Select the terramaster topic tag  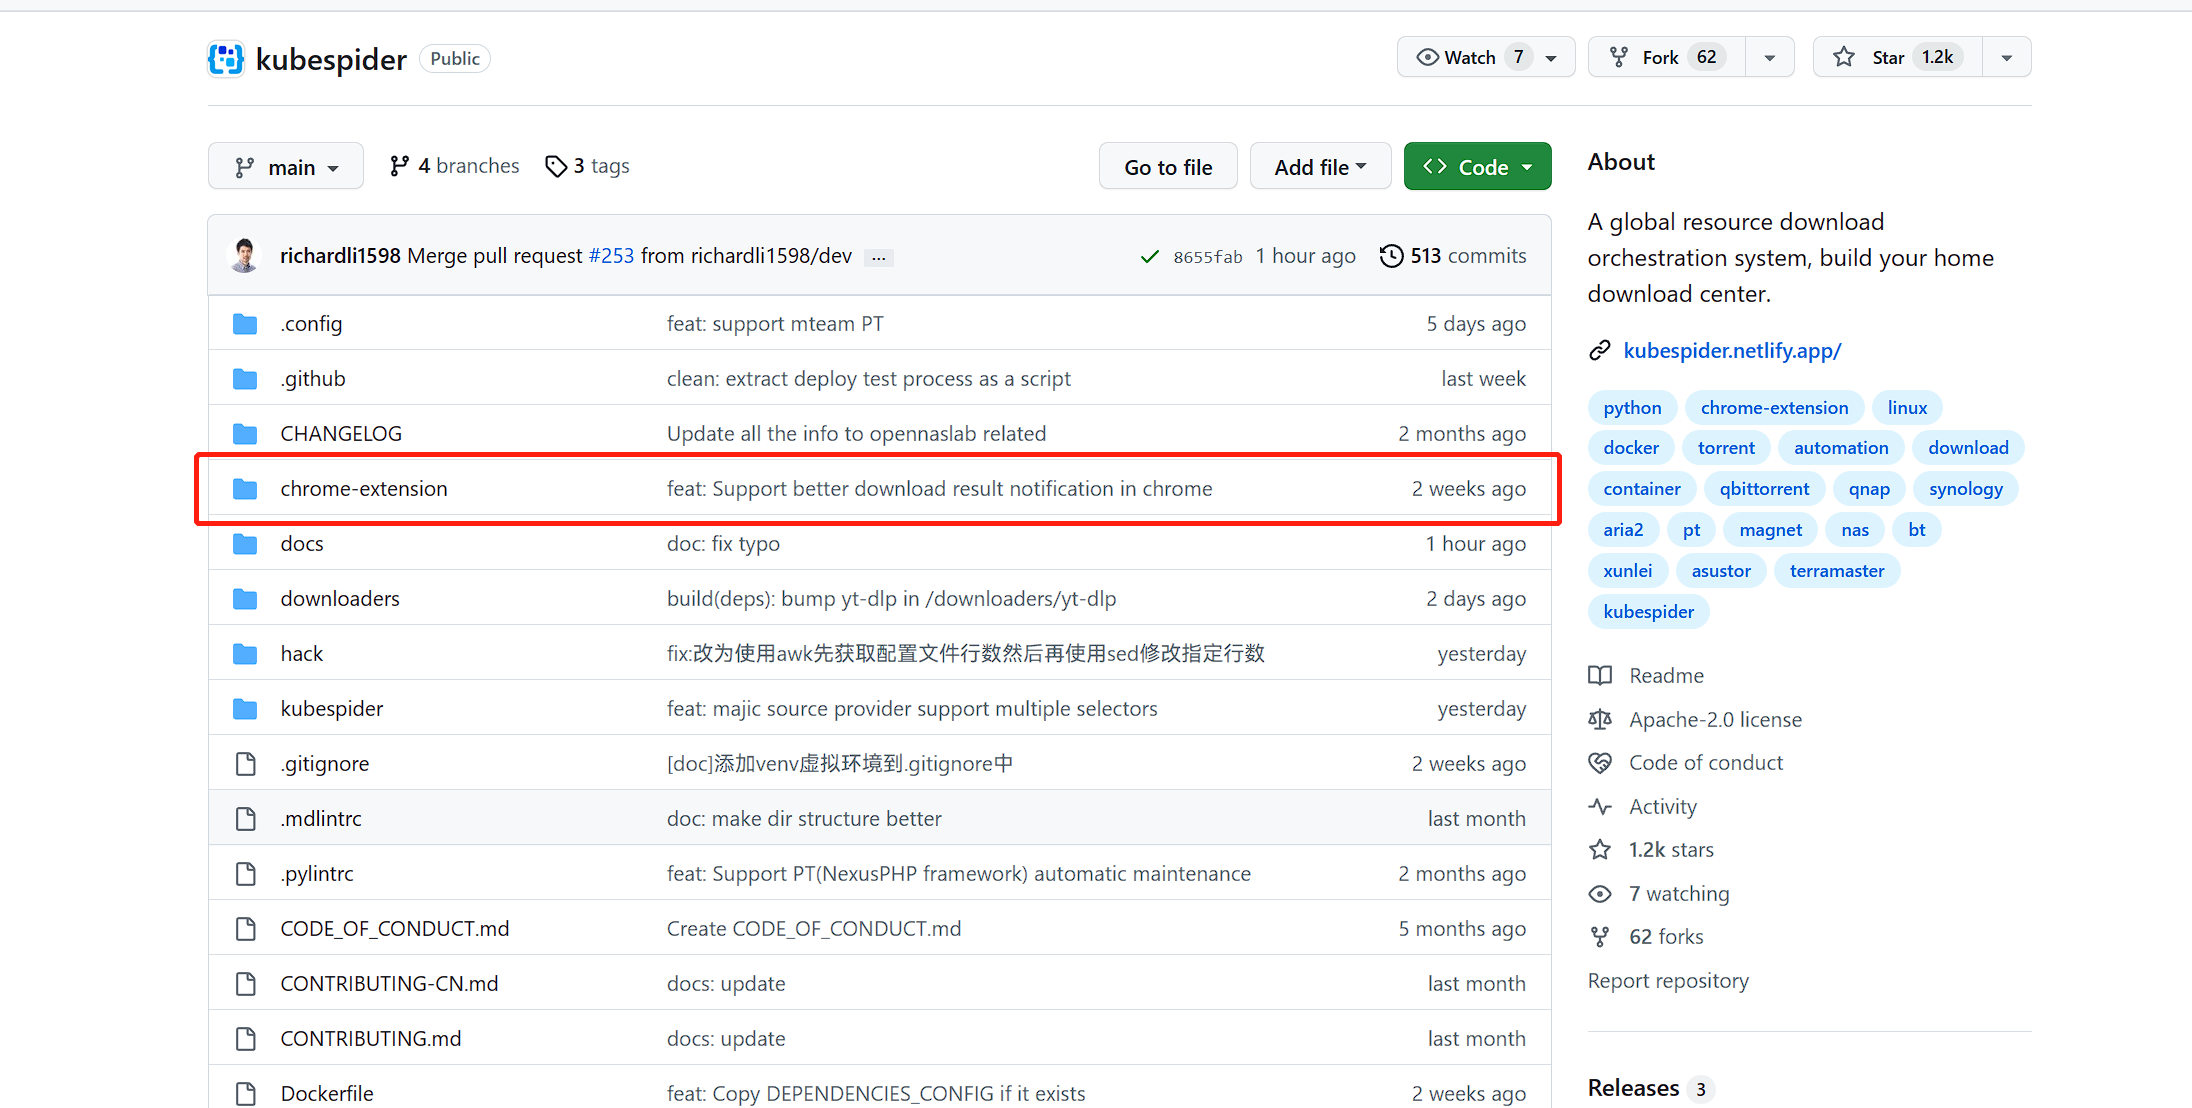(x=1837, y=571)
